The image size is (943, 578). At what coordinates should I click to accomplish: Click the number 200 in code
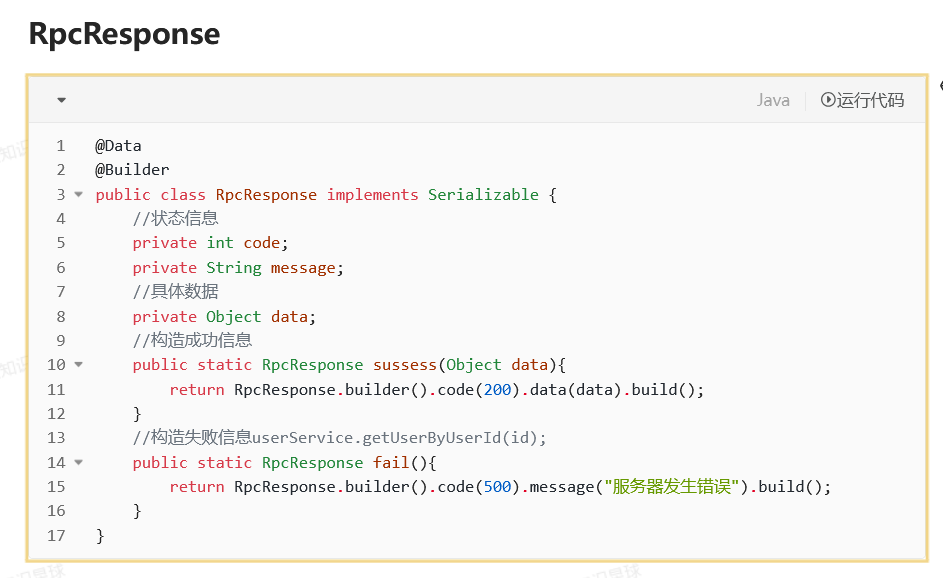497,390
